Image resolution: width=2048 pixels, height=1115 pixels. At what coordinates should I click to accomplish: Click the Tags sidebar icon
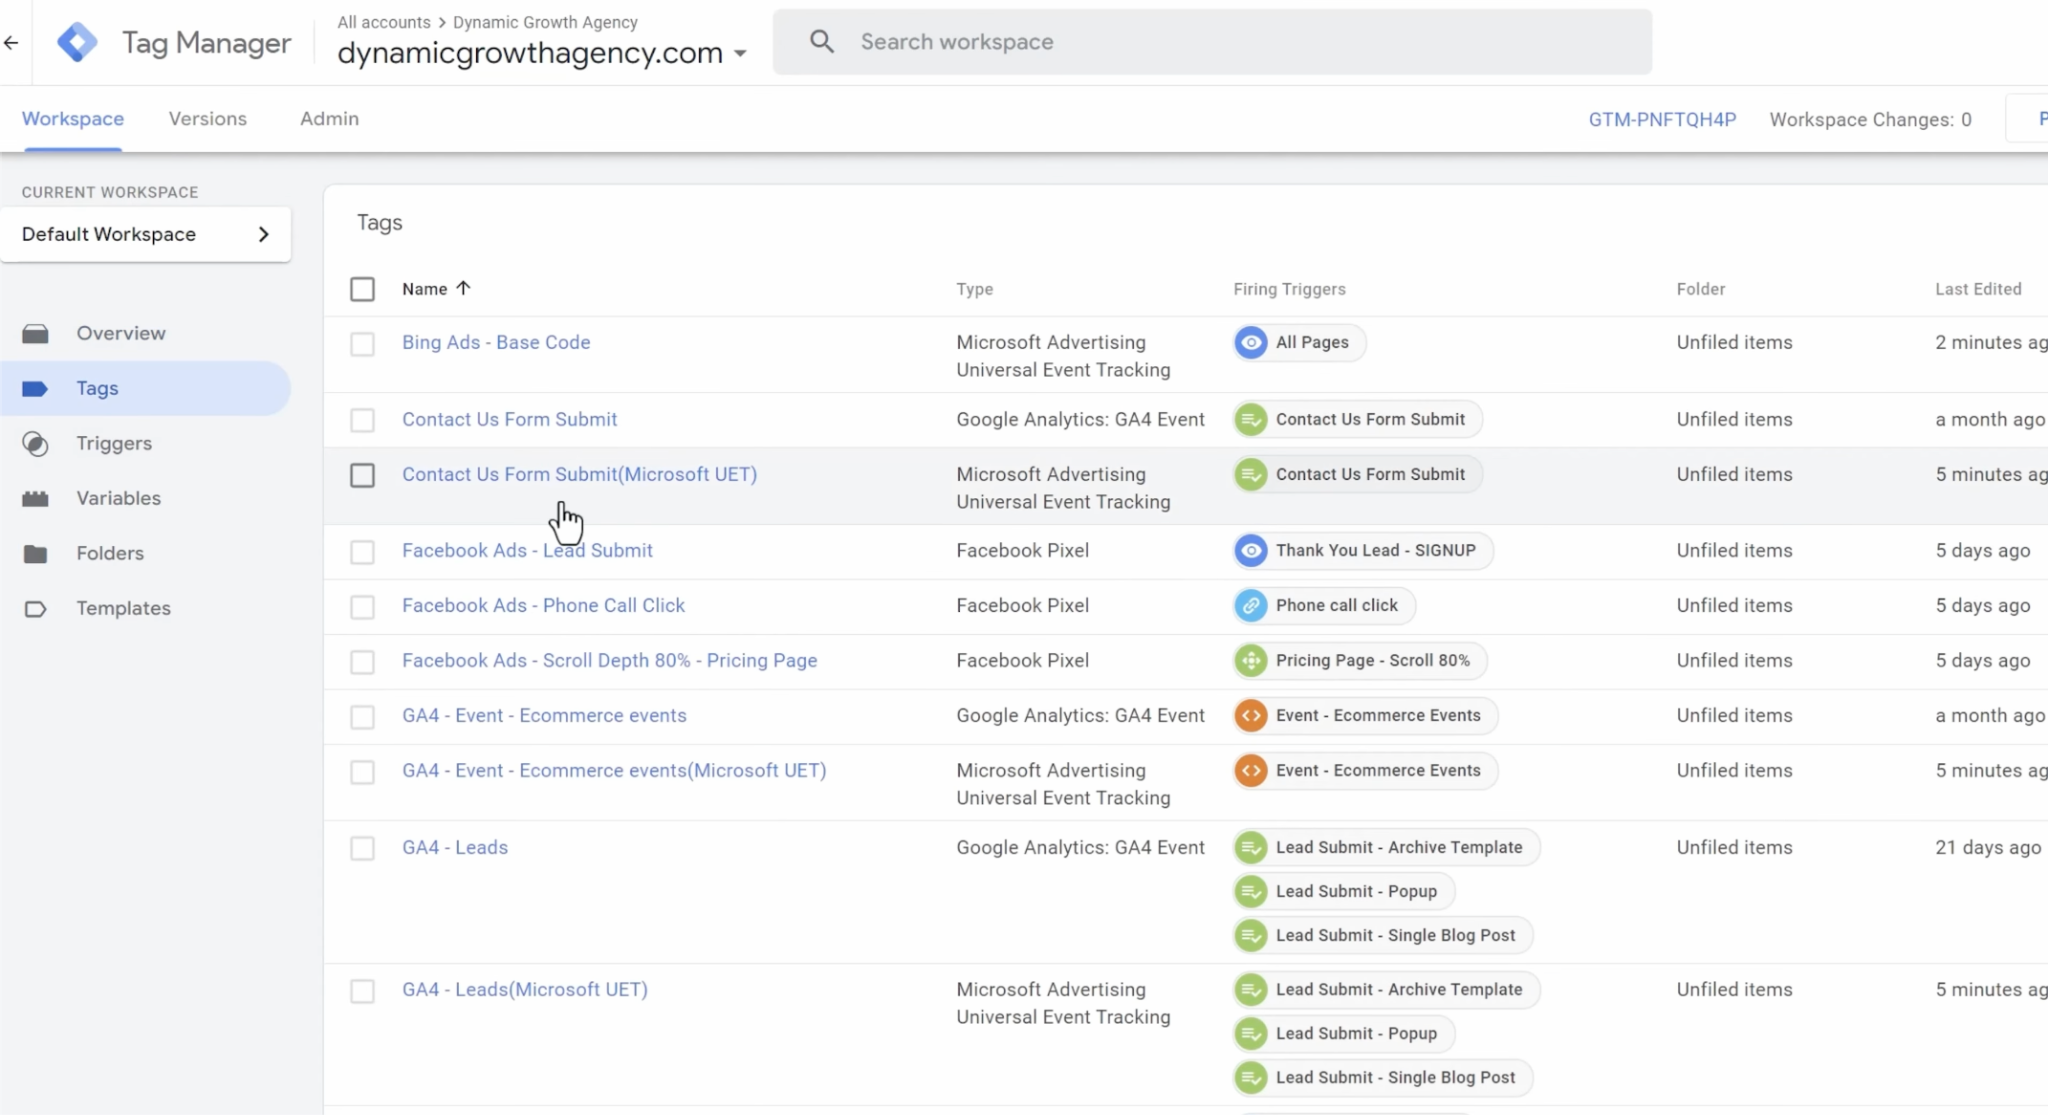(35, 388)
